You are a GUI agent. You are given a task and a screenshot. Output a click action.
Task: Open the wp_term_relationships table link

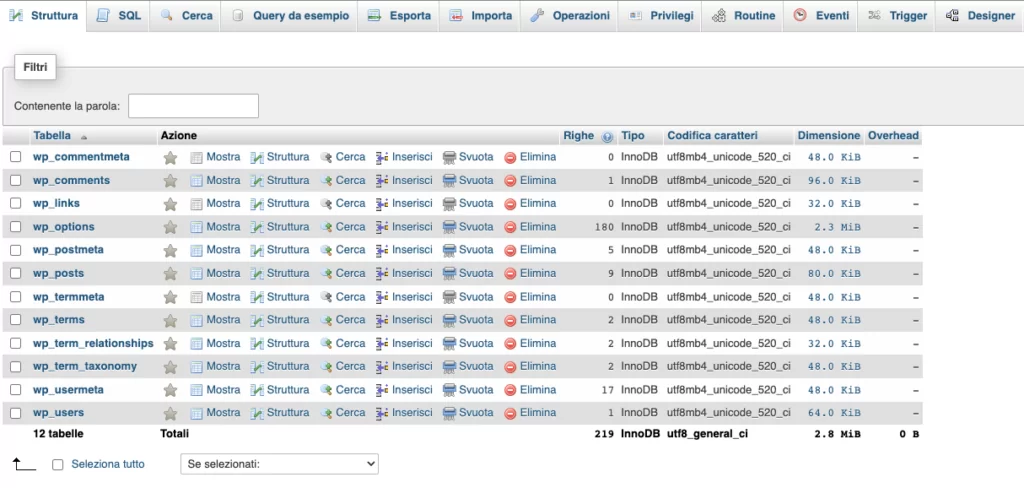(93, 343)
